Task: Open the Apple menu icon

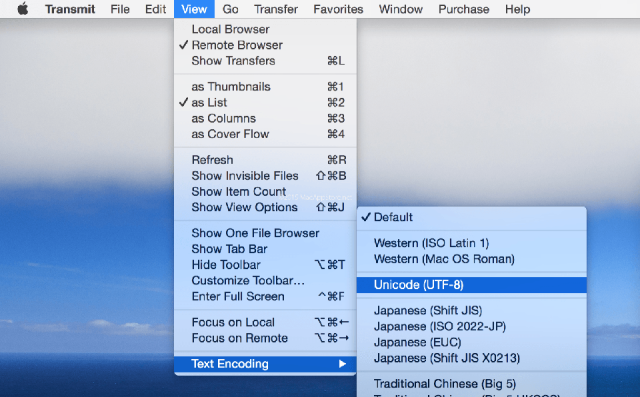Action: tap(23, 9)
